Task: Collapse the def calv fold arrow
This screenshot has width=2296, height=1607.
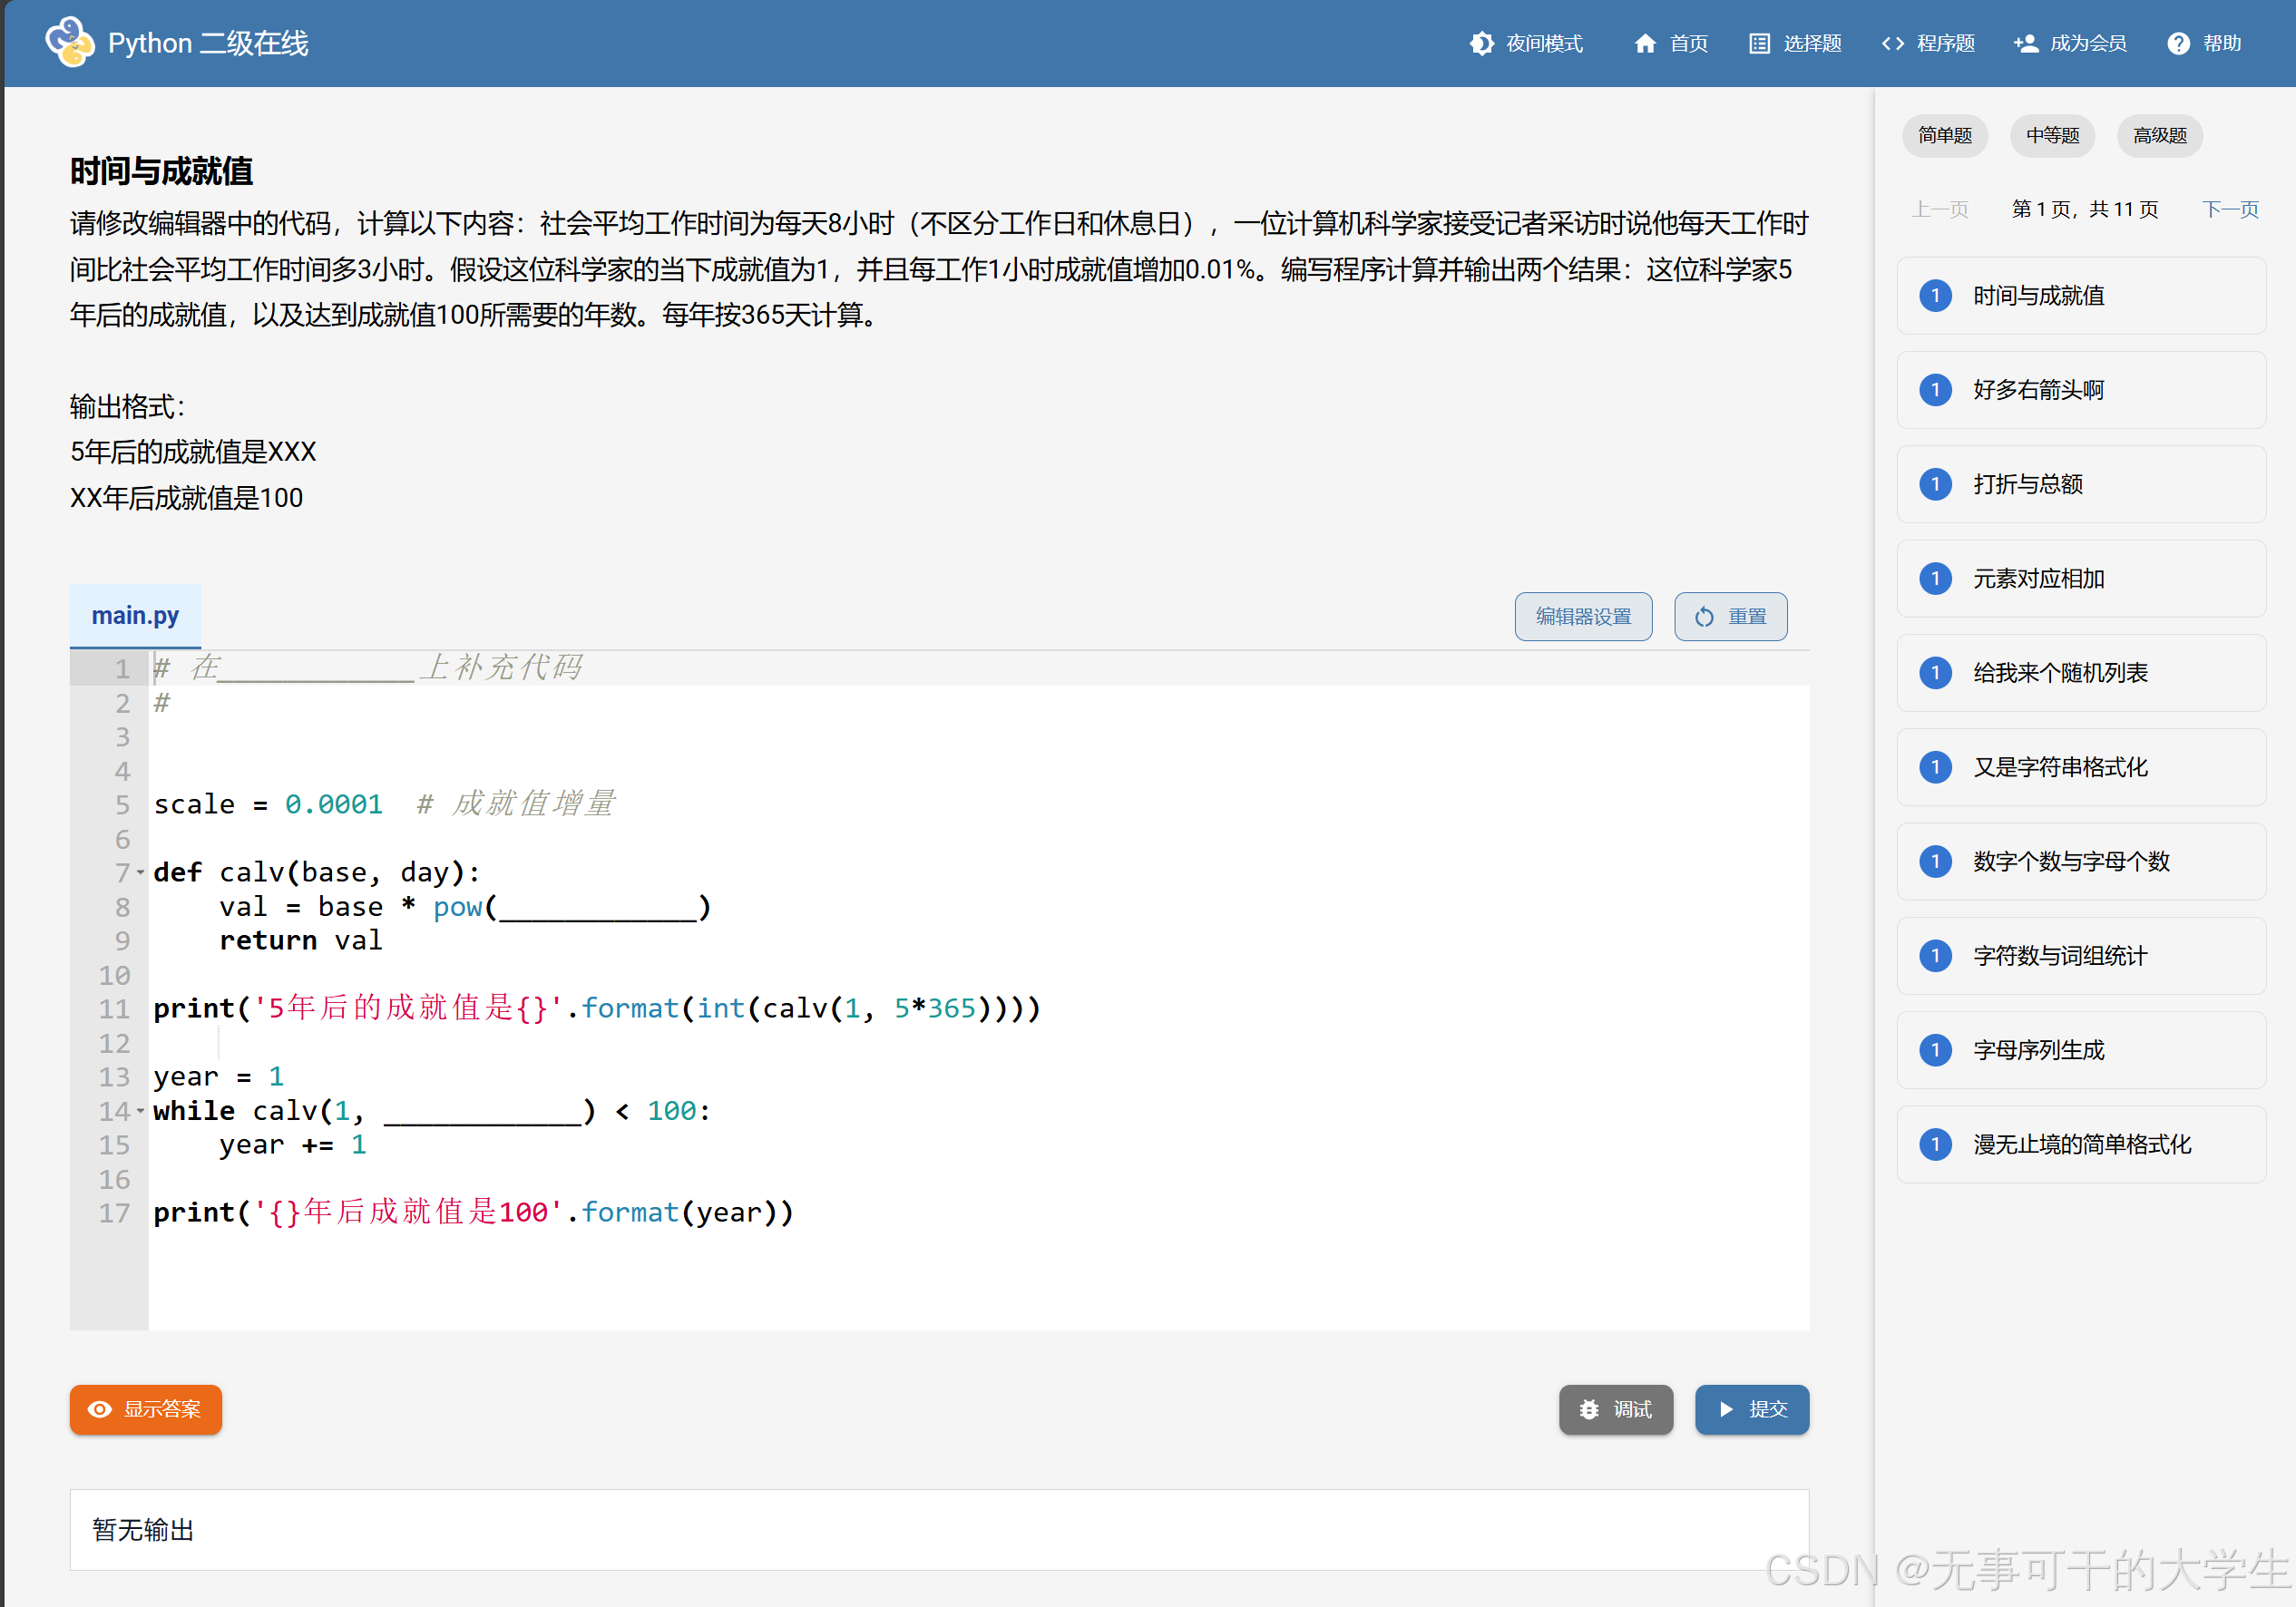Action: coord(140,872)
